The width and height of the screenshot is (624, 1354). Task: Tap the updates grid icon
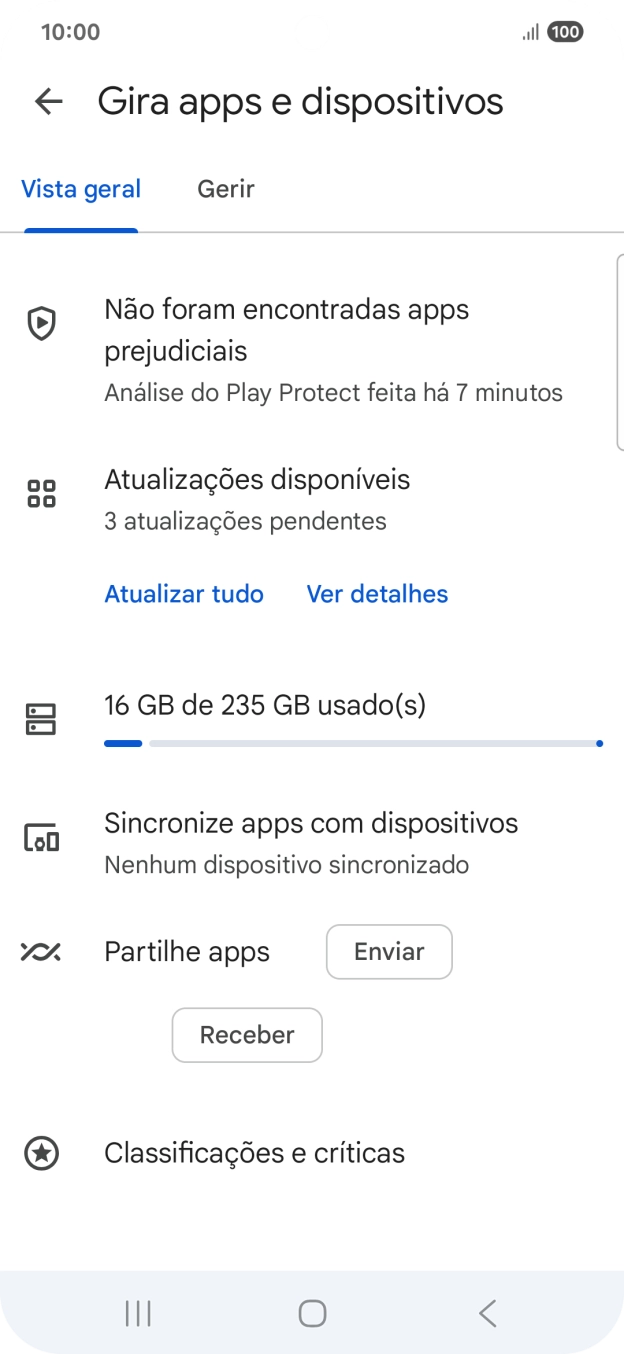pyautogui.click(x=41, y=493)
